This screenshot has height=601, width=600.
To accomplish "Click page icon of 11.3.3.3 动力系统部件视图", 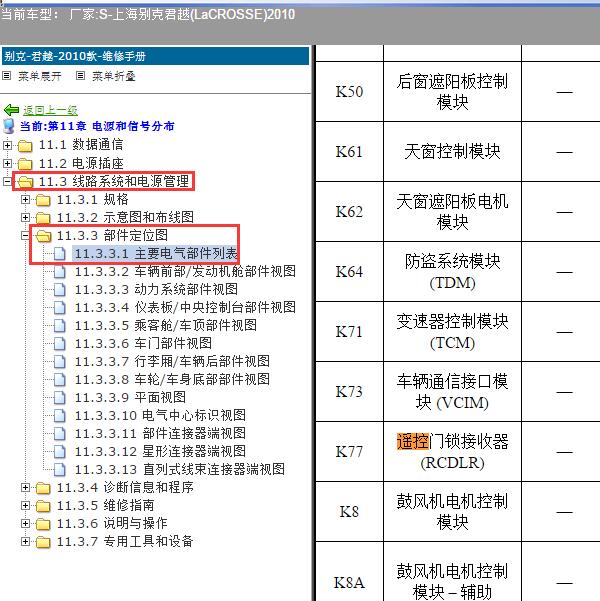I will pos(59,289).
